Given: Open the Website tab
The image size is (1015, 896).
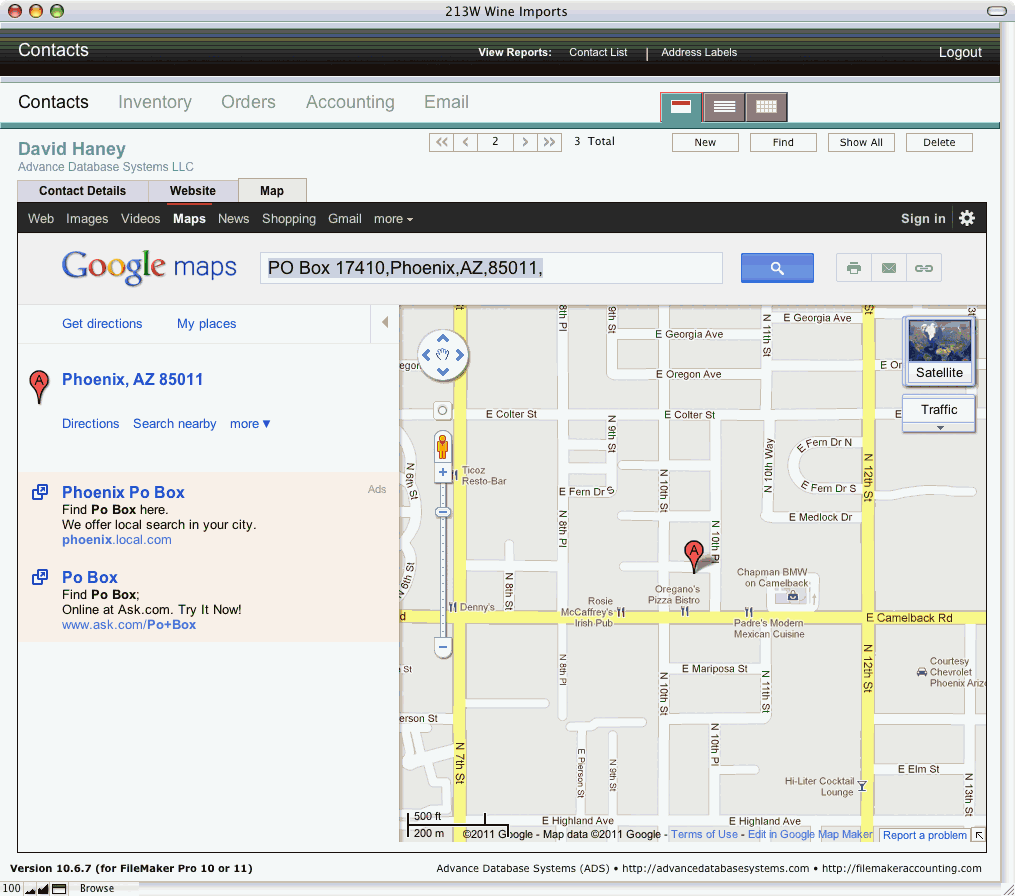Looking at the screenshot, I should pos(192,191).
